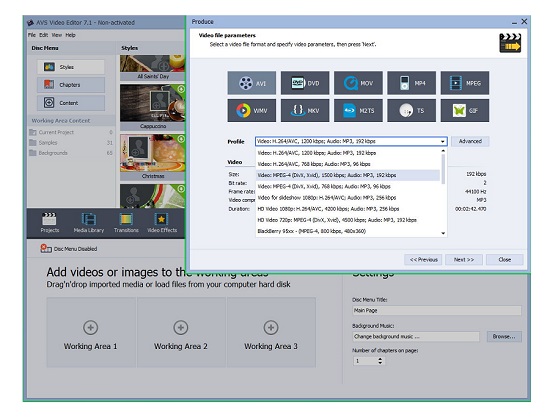
Task: Click the Change background music field
Action: 416,337
